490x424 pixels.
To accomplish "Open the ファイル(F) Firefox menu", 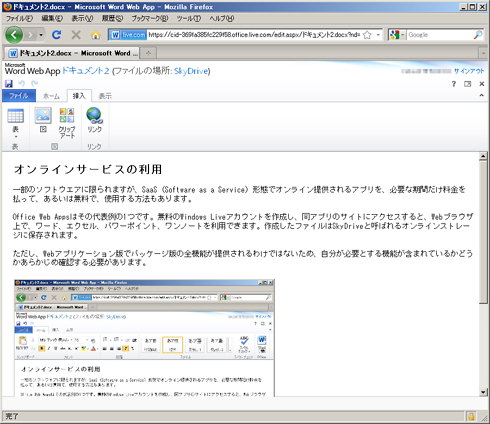I will click(x=20, y=18).
